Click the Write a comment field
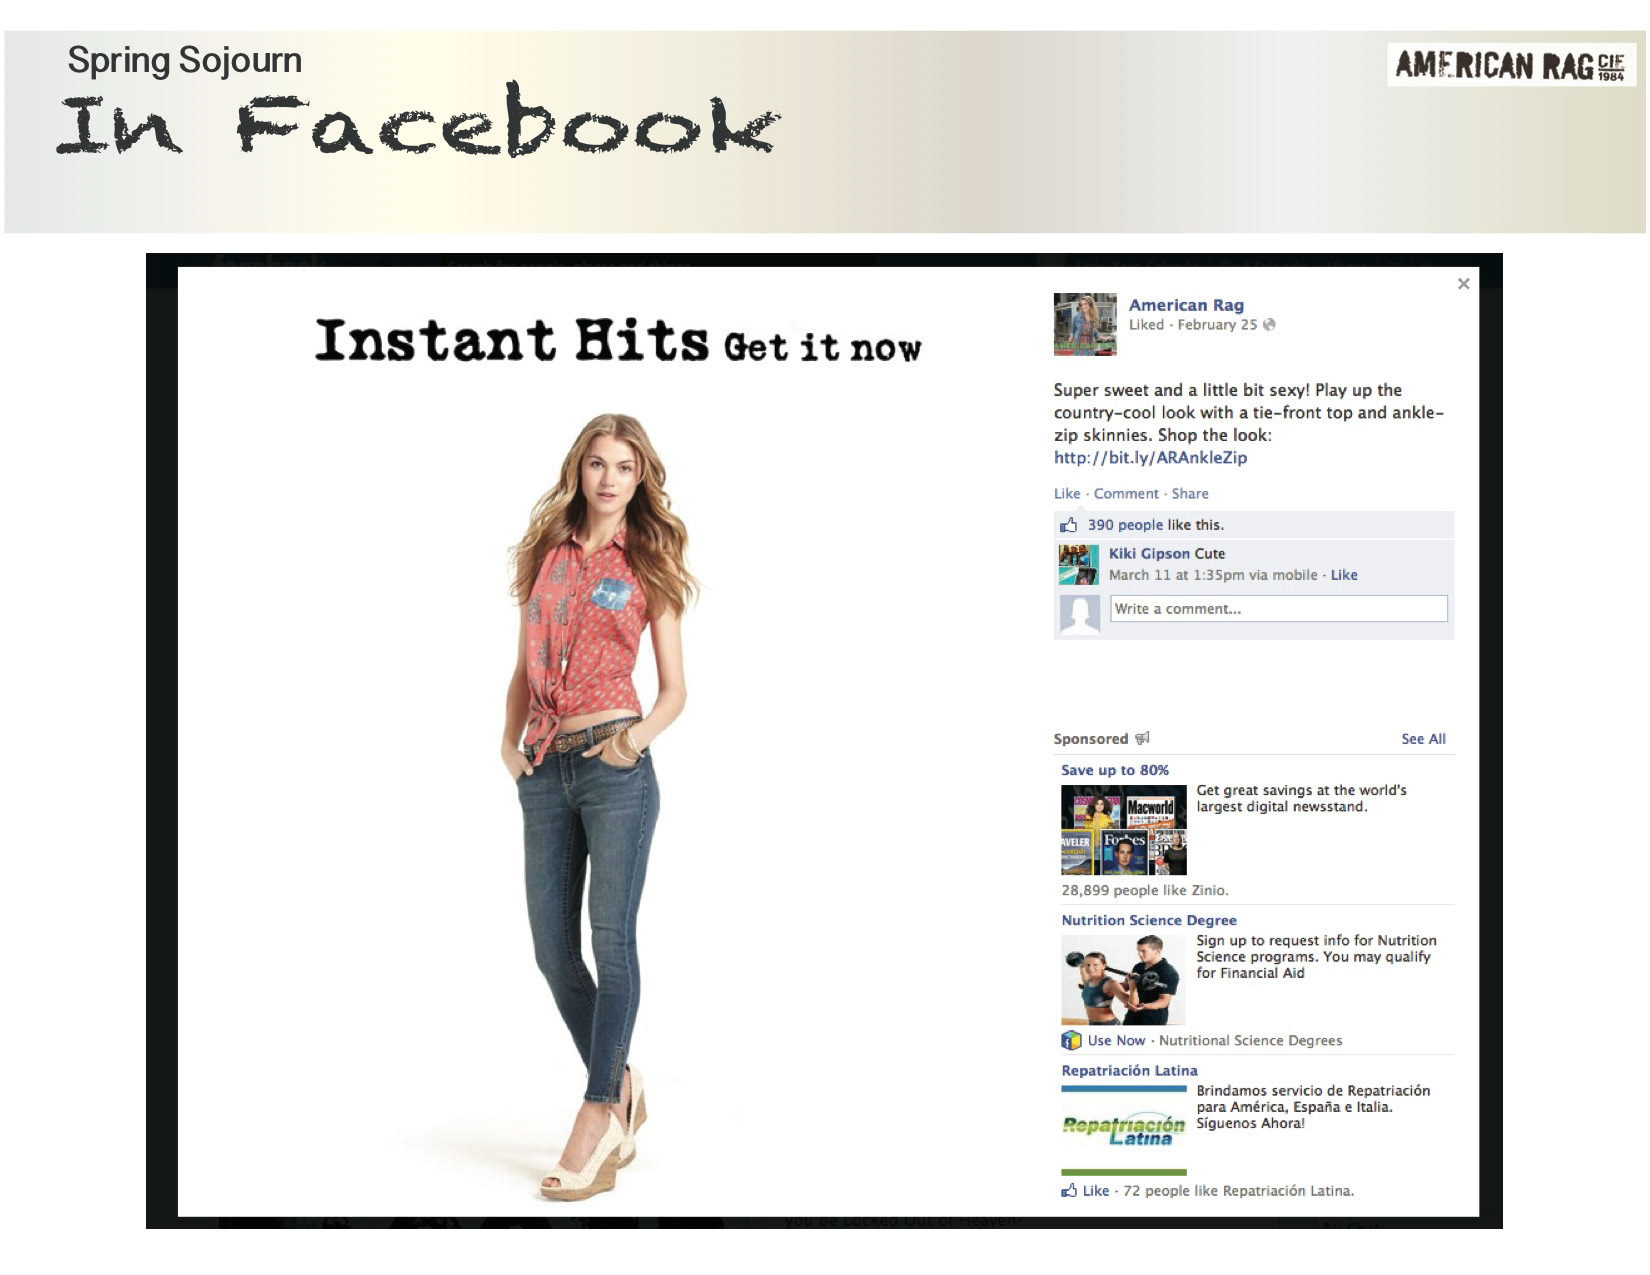 point(1279,609)
